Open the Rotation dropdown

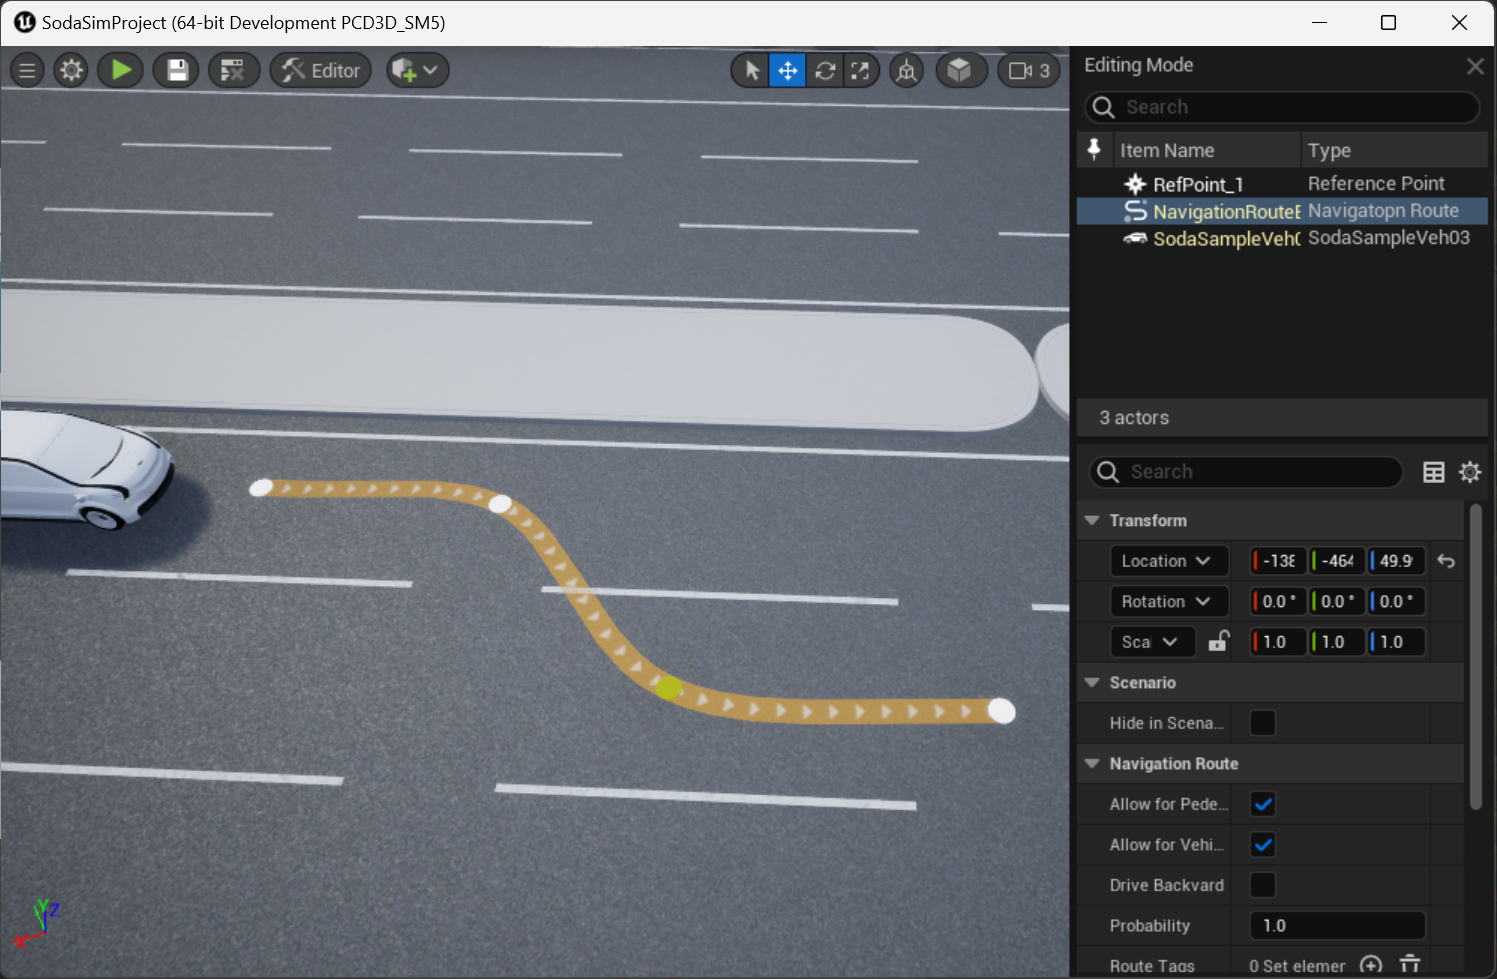point(1168,601)
